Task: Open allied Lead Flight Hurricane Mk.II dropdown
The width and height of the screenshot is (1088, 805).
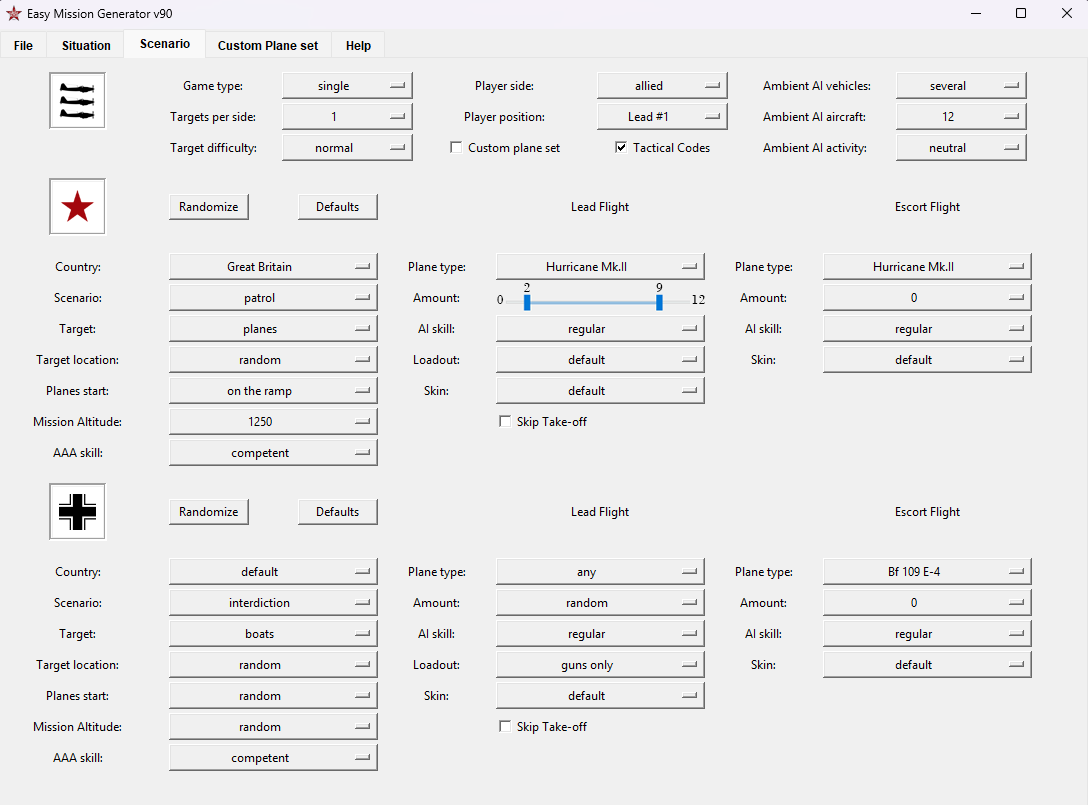Action: coord(600,266)
